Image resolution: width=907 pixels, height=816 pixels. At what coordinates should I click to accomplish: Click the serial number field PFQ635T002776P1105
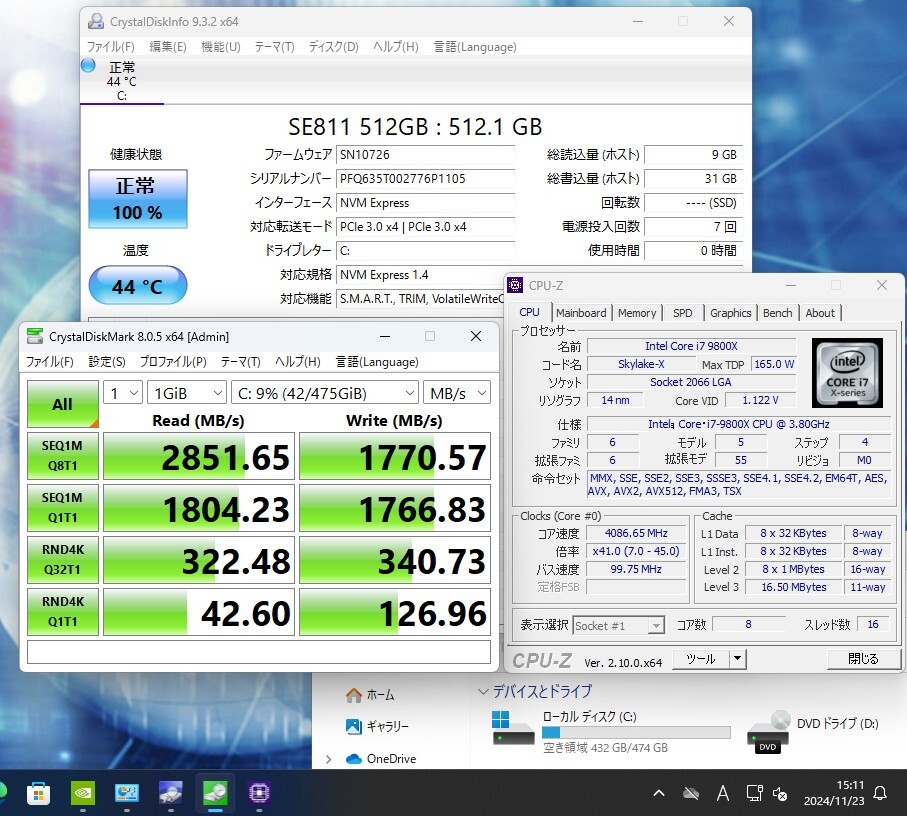(425, 179)
